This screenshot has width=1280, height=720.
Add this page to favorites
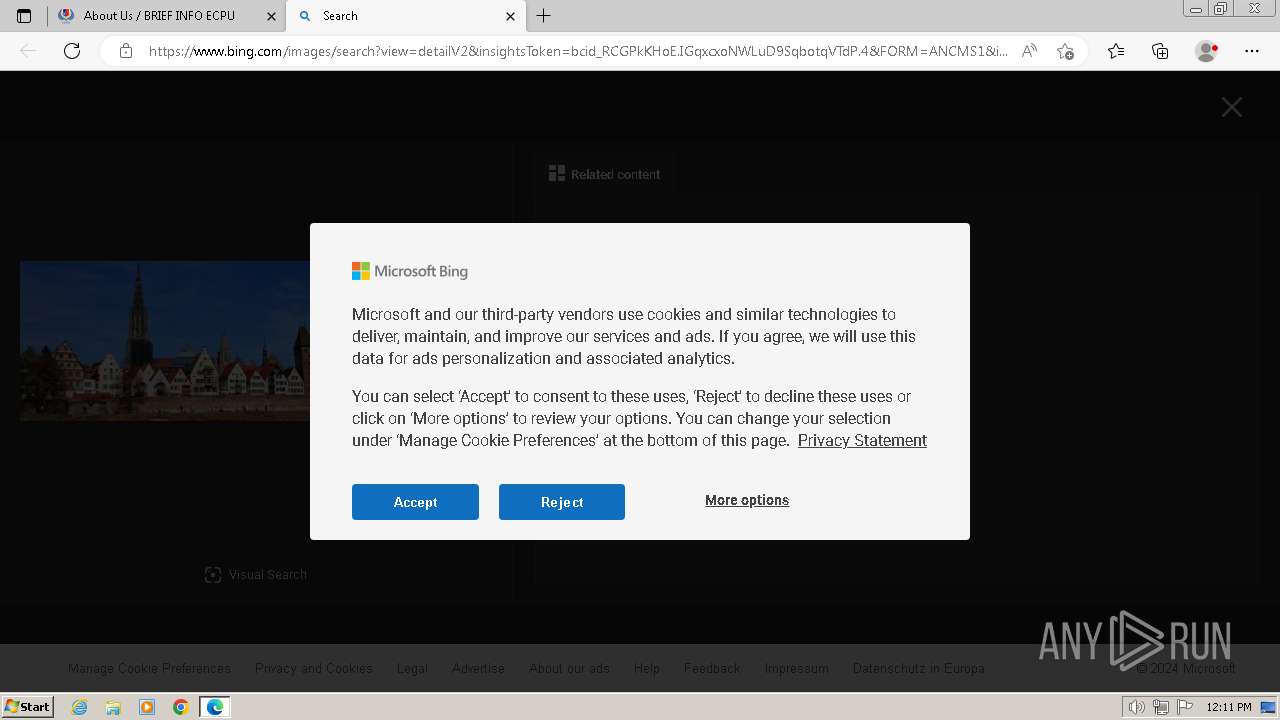pos(1065,51)
